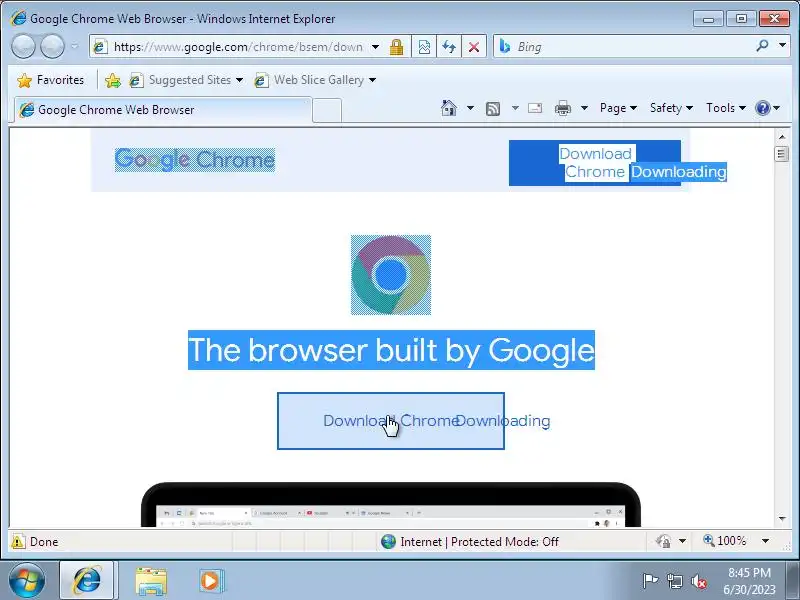Expand the Print options dropdown arrow
Viewport: 800px width, 600px height.
585,108
